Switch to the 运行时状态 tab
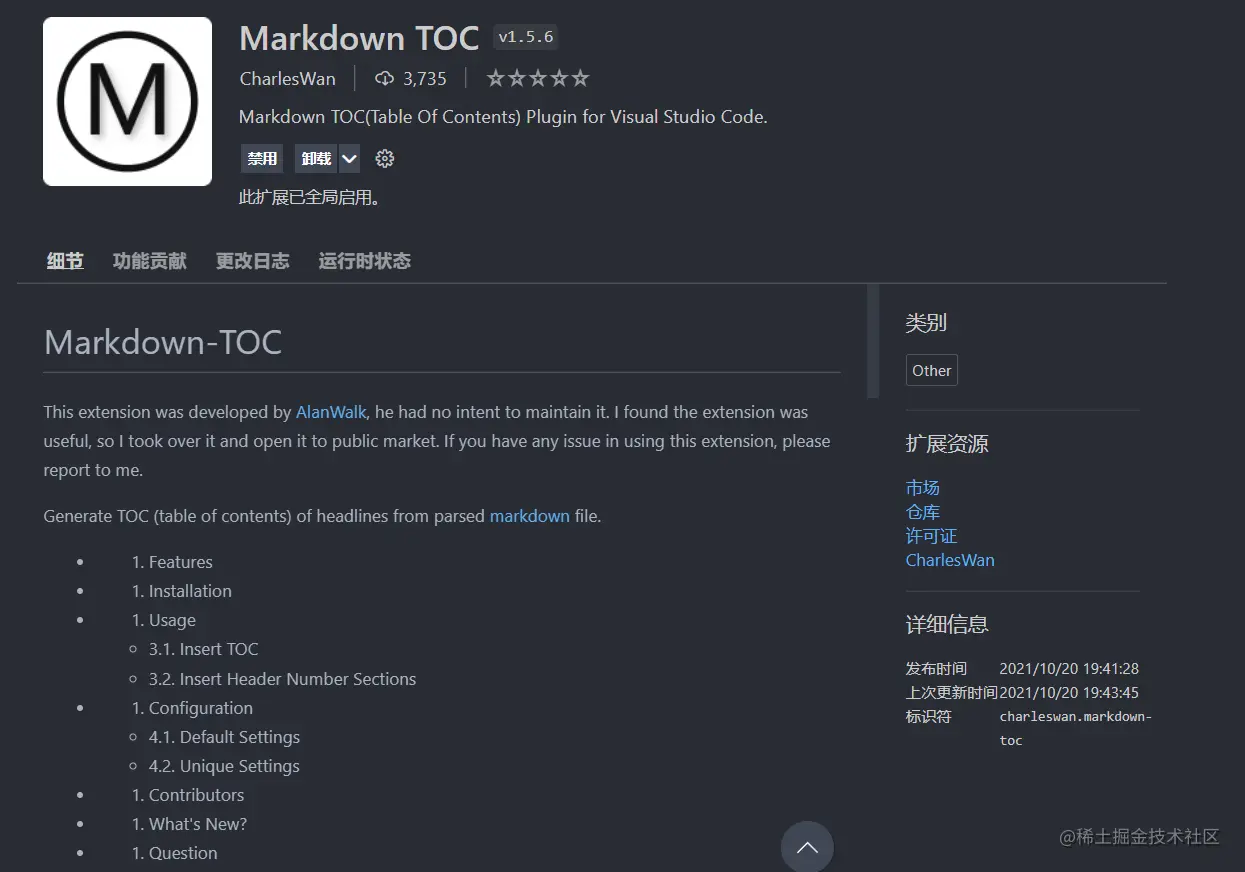 click(365, 261)
